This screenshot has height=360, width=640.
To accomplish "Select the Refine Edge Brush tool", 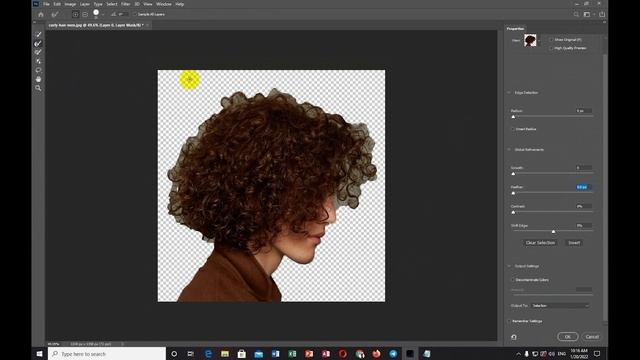I will pos(38,43).
